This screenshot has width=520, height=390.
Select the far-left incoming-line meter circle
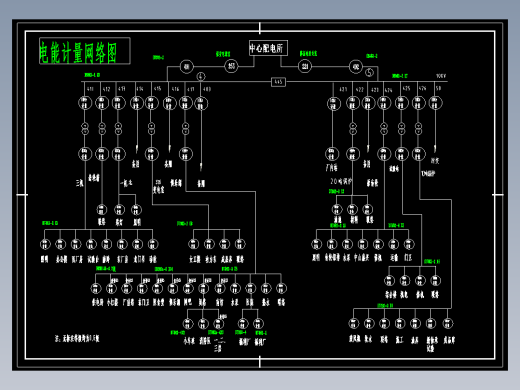[x=187, y=67]
